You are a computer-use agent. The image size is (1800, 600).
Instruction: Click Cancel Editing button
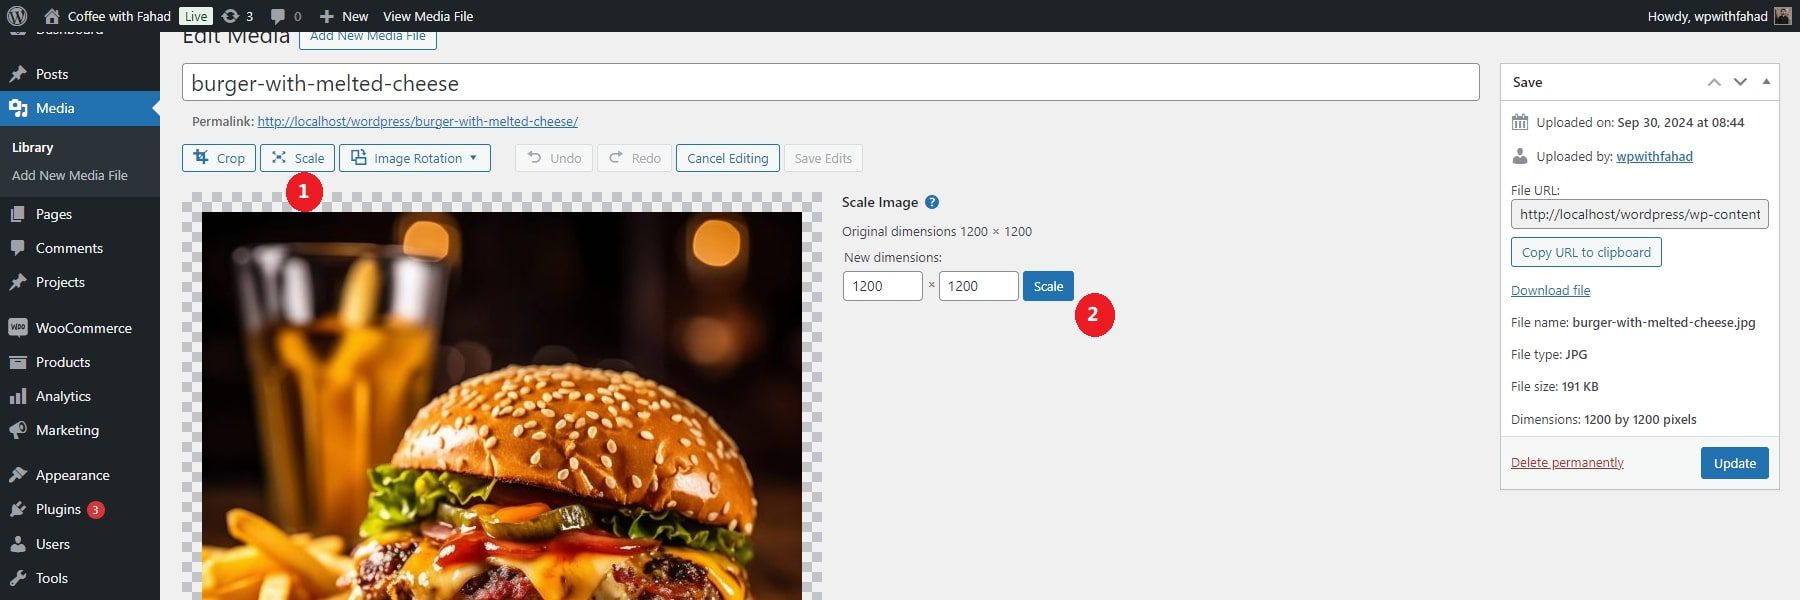pos(727,158)
